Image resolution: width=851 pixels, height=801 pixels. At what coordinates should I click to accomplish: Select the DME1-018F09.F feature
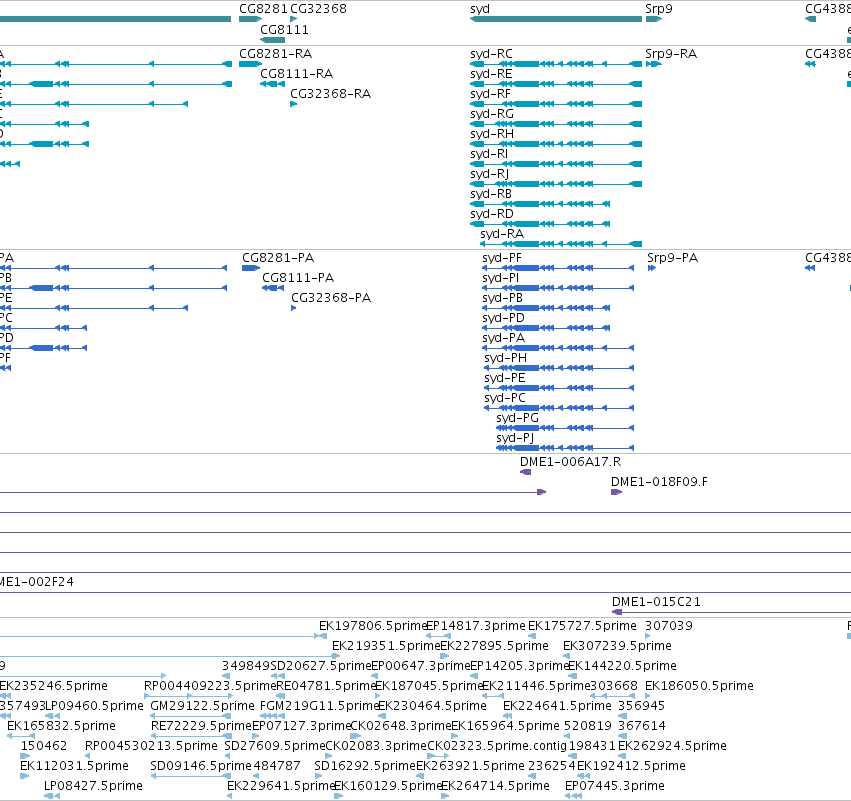coord(617,492)
